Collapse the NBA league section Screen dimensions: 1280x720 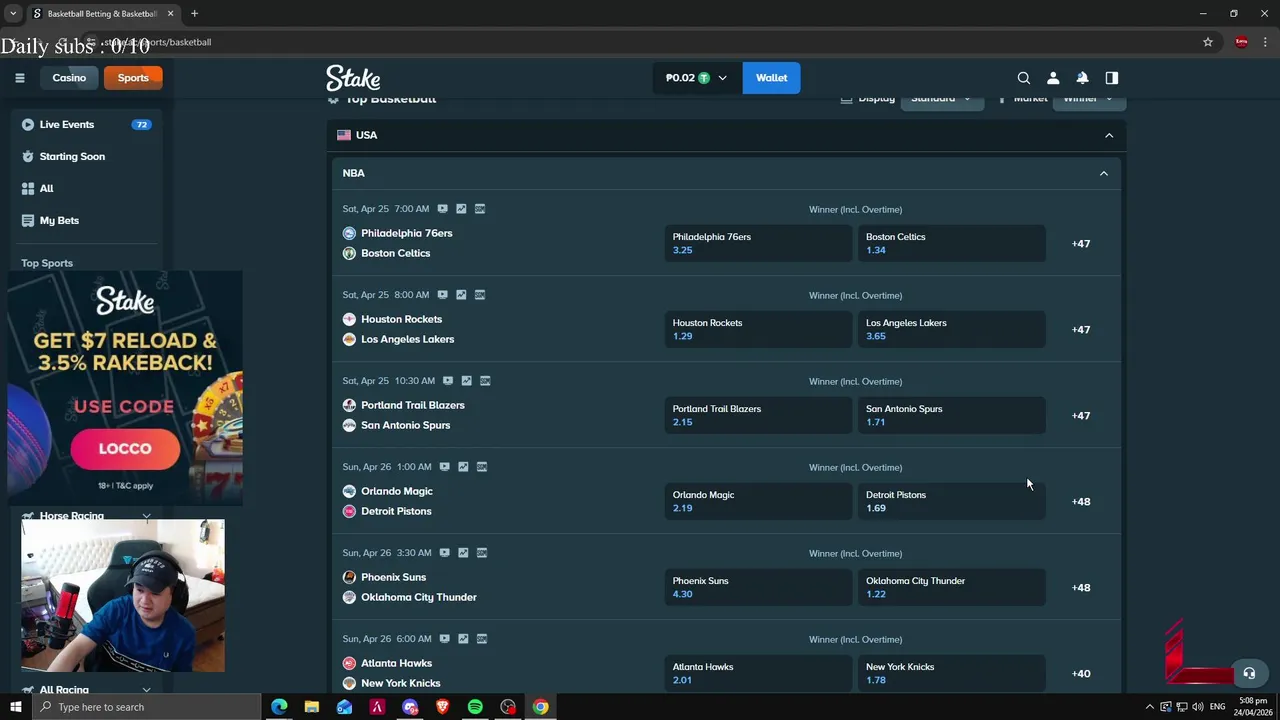(1104, 173)
